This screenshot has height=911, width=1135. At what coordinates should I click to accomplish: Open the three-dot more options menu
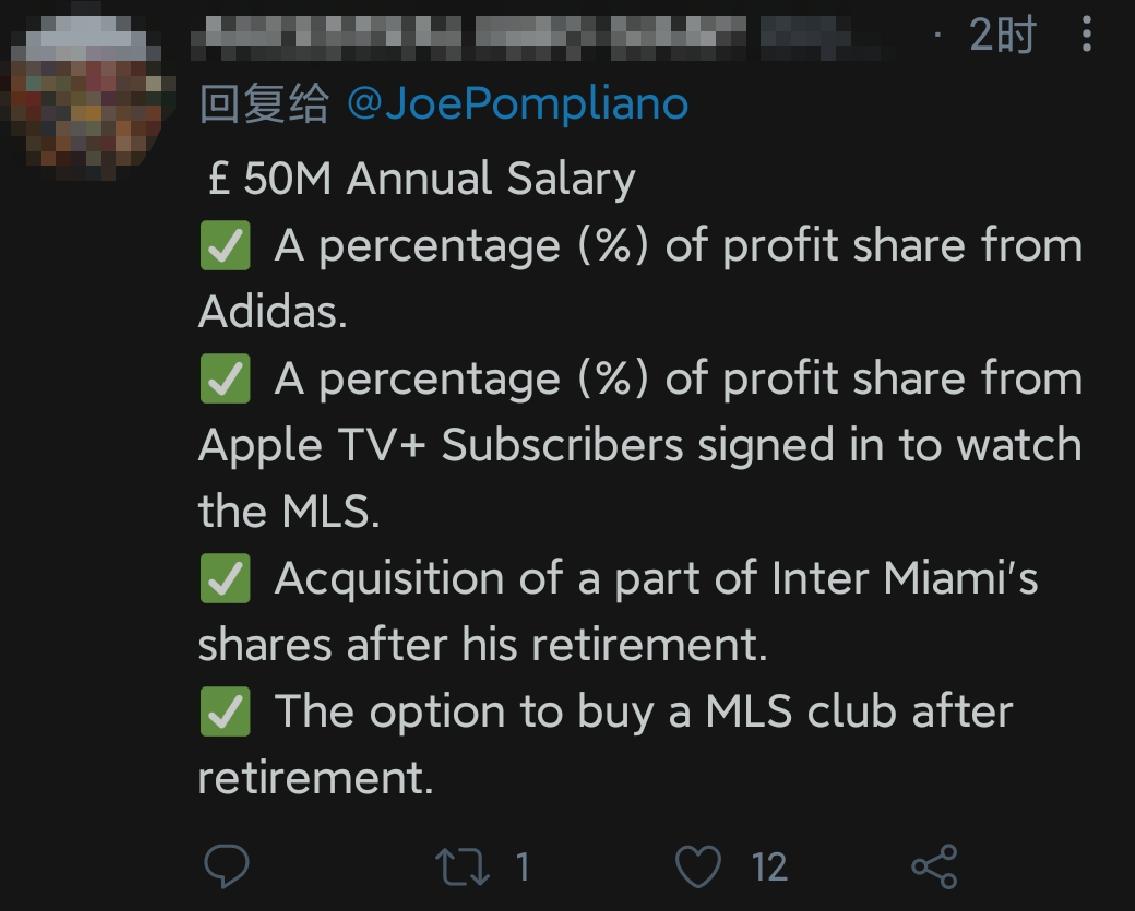coord(1087,37)
